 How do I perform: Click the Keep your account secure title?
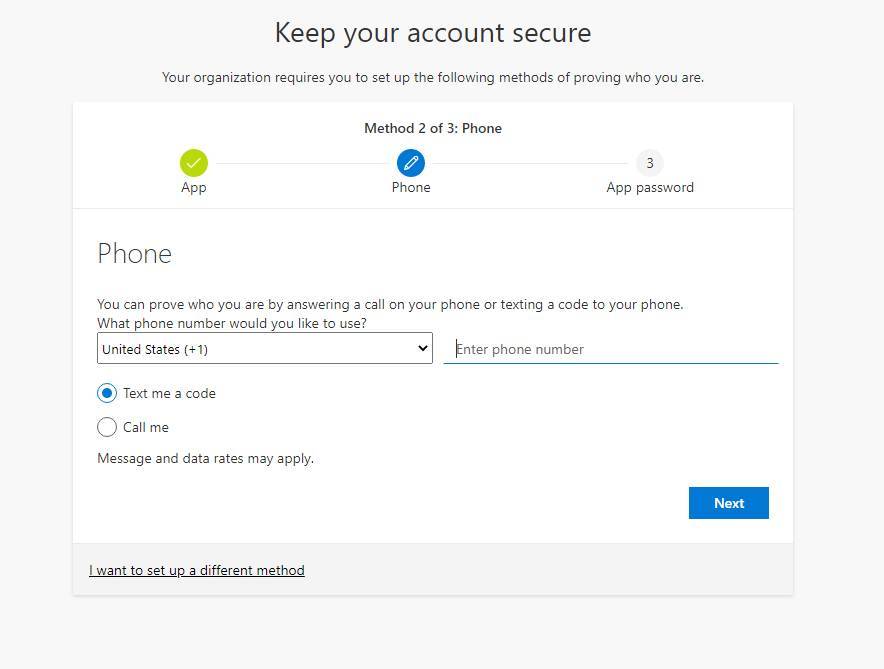[433, 33]
